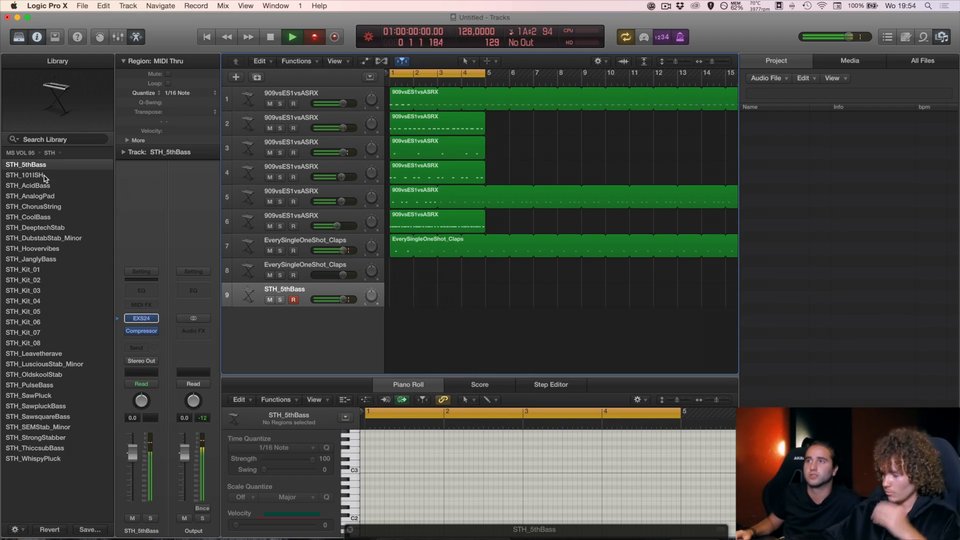Click the Forward transport button
This screenshot has height=540, width=960.
pos(248,37)
